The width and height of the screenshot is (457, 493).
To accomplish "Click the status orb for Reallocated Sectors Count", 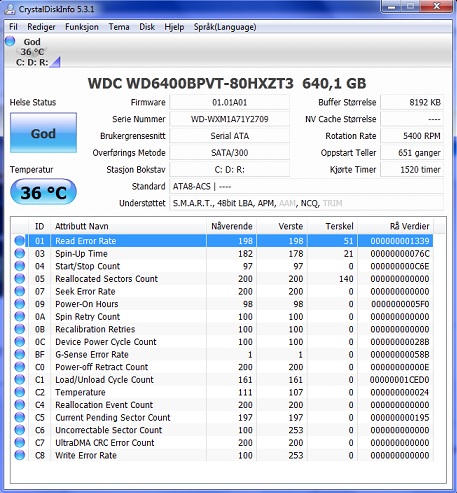I will click(x=20, y=278).
